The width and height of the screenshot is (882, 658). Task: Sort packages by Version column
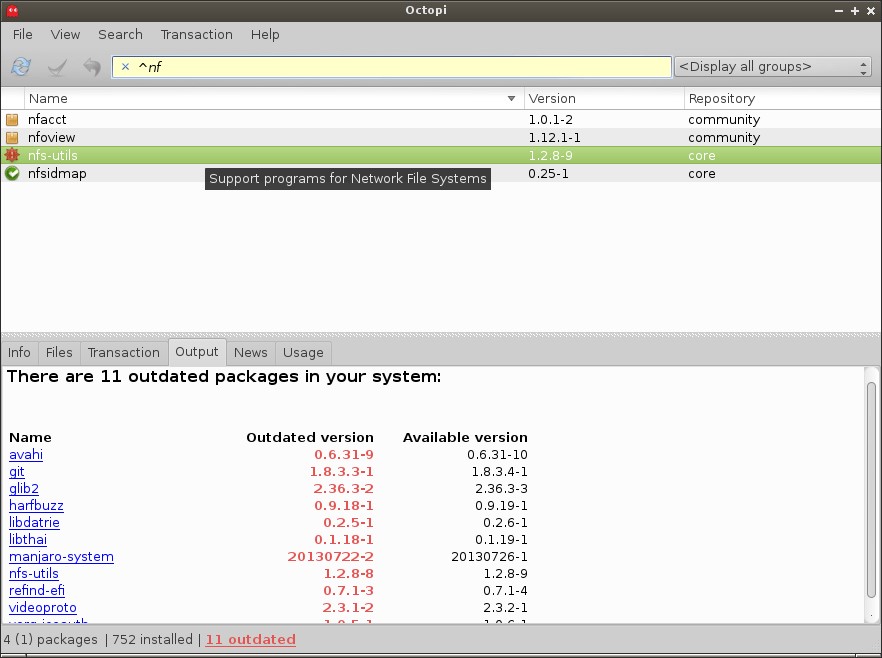pyautogui.click(x=603, y=99)
